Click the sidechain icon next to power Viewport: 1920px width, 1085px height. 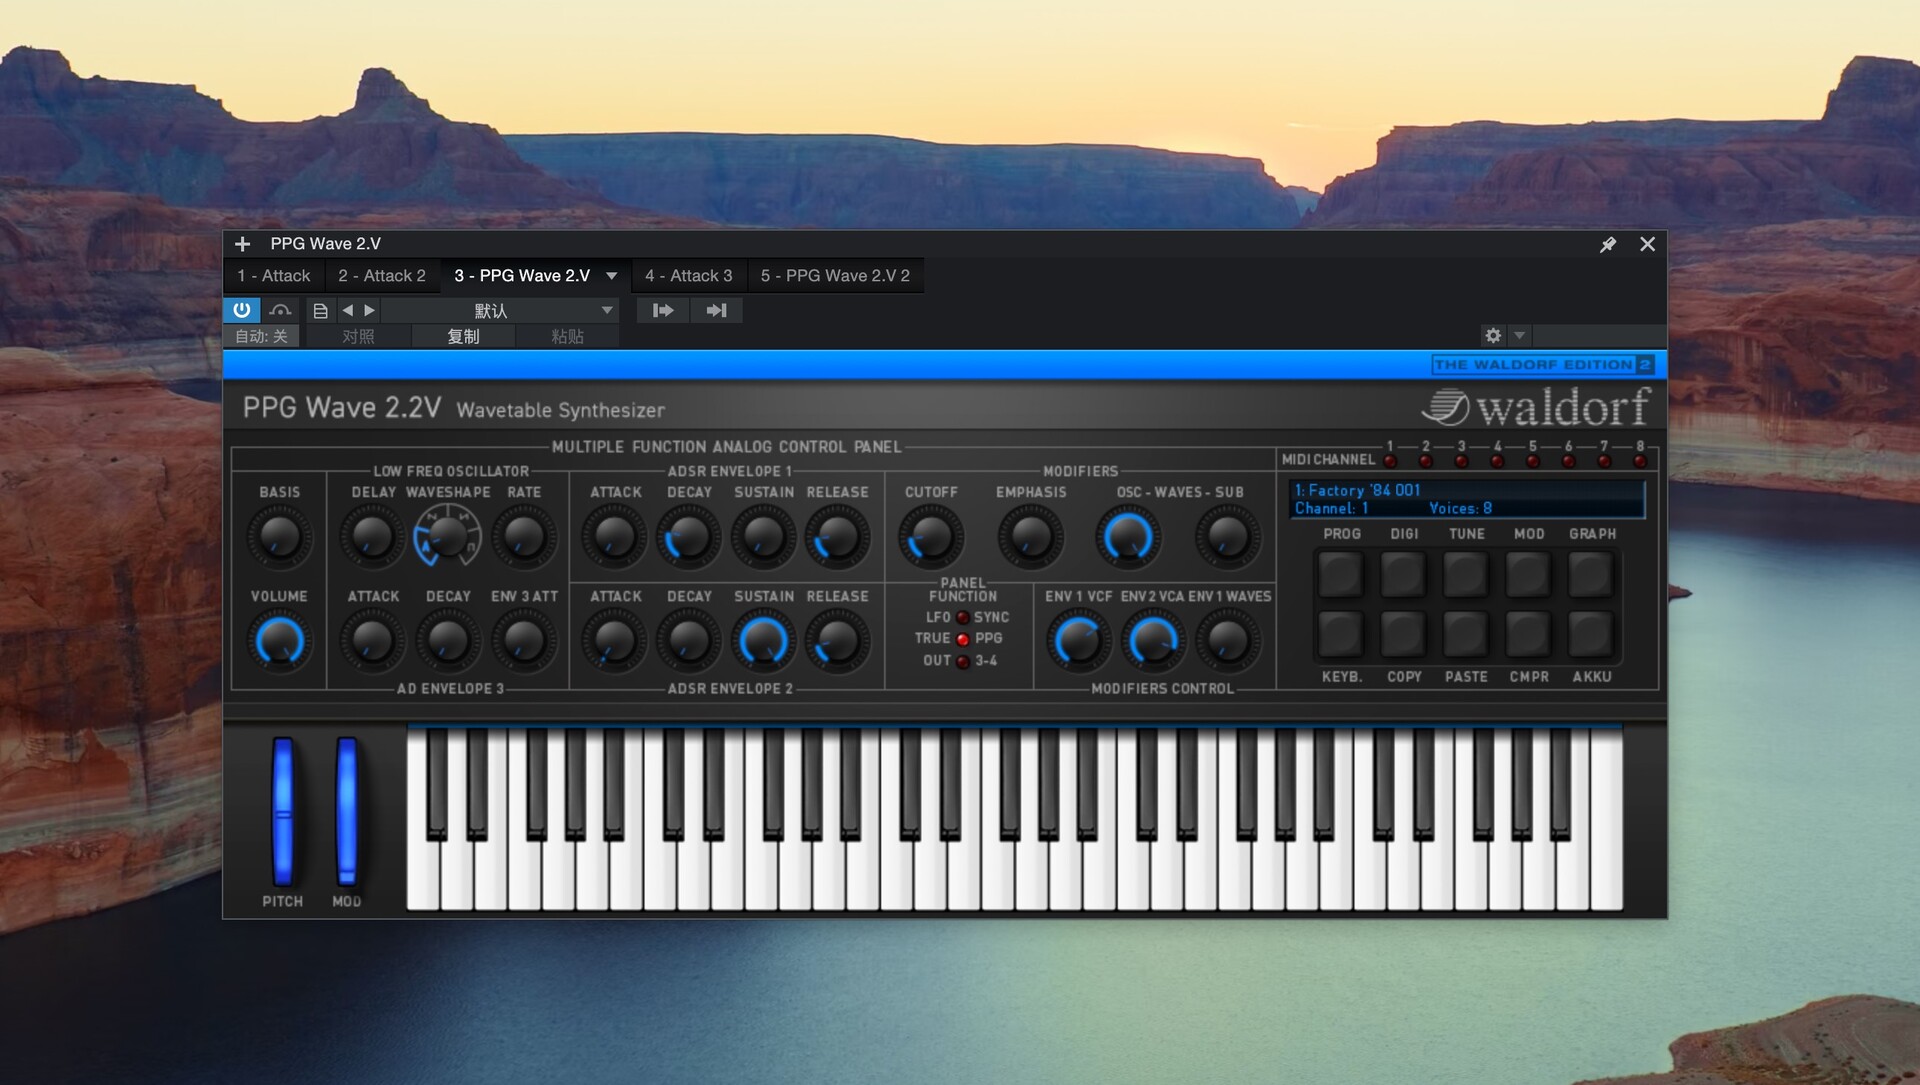(x=280, y=310)
